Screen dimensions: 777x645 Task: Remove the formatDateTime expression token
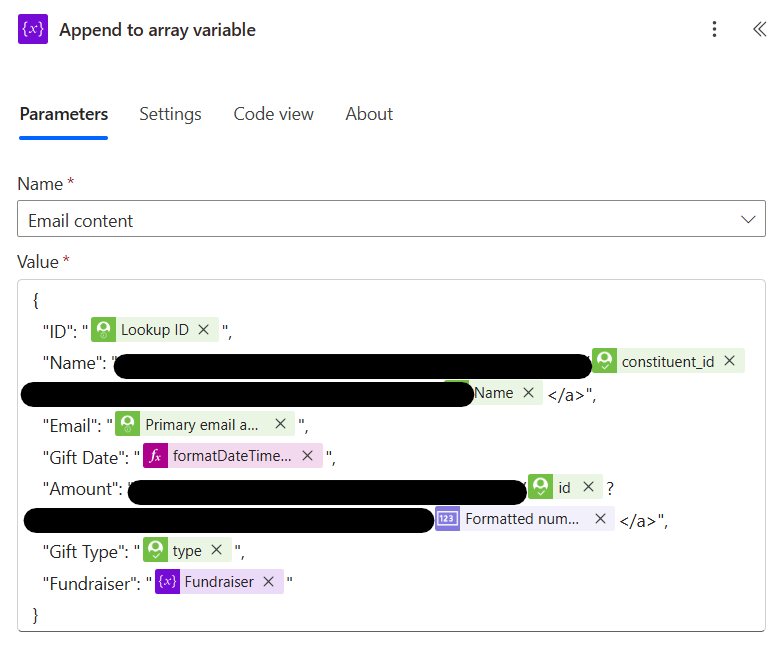click(x=308, y=455)
